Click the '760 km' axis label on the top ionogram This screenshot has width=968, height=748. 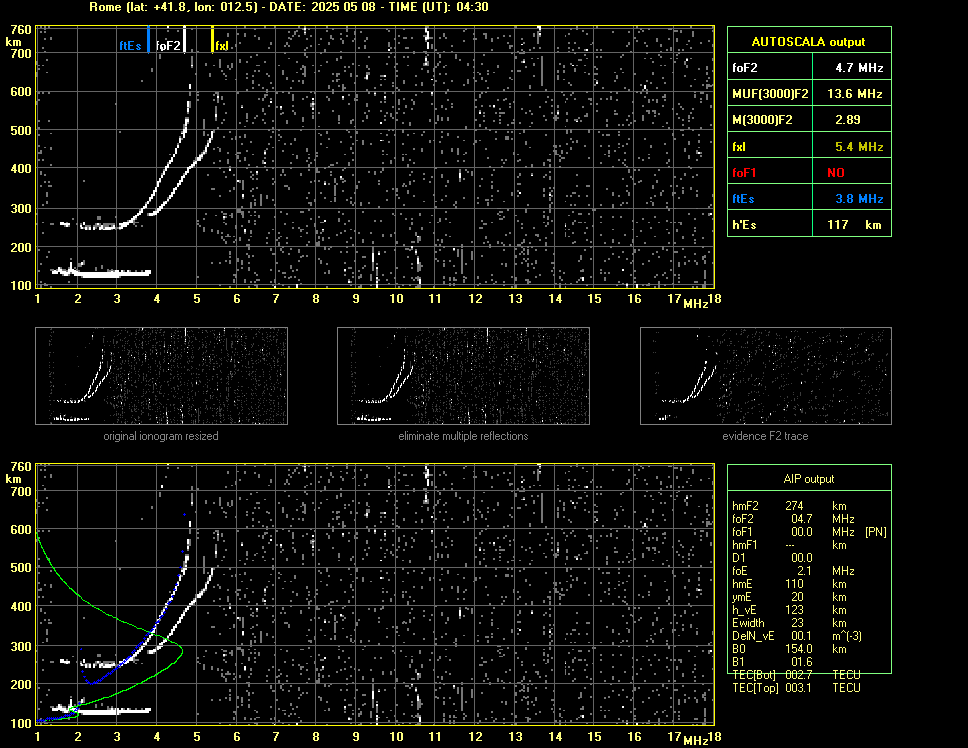pos(19,35)
